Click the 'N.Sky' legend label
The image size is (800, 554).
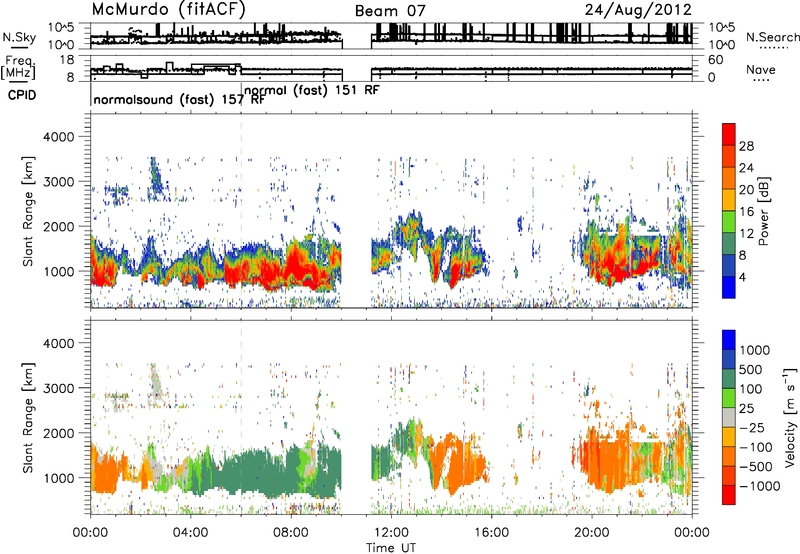pos(19,37)
